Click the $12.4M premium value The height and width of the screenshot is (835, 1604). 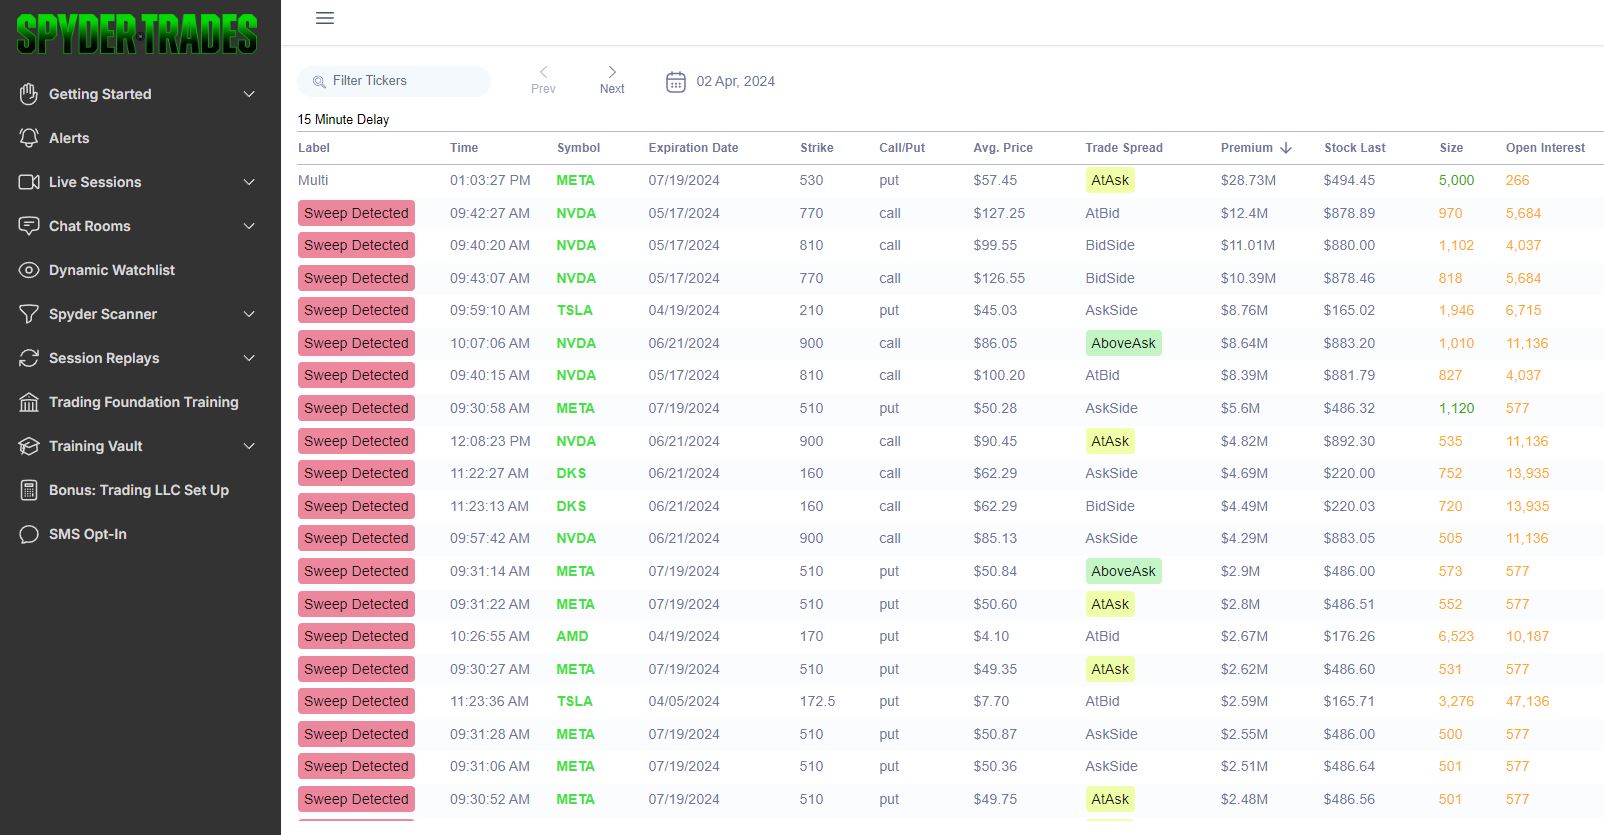coord(1244,213)
